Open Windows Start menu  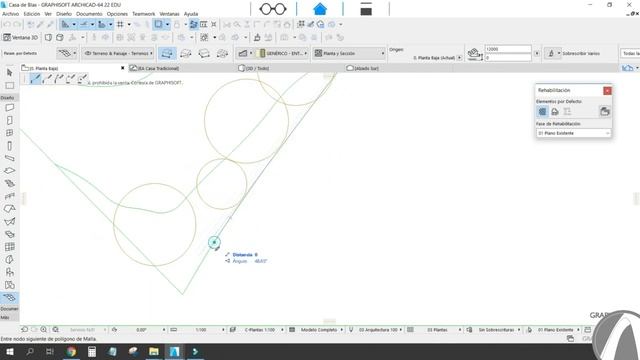pos(9,351)
